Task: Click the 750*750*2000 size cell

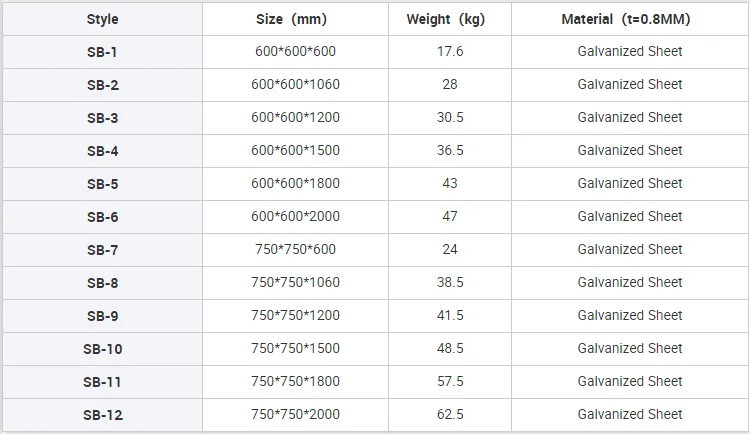Action: pyautogui.click(x=295, y=415)
